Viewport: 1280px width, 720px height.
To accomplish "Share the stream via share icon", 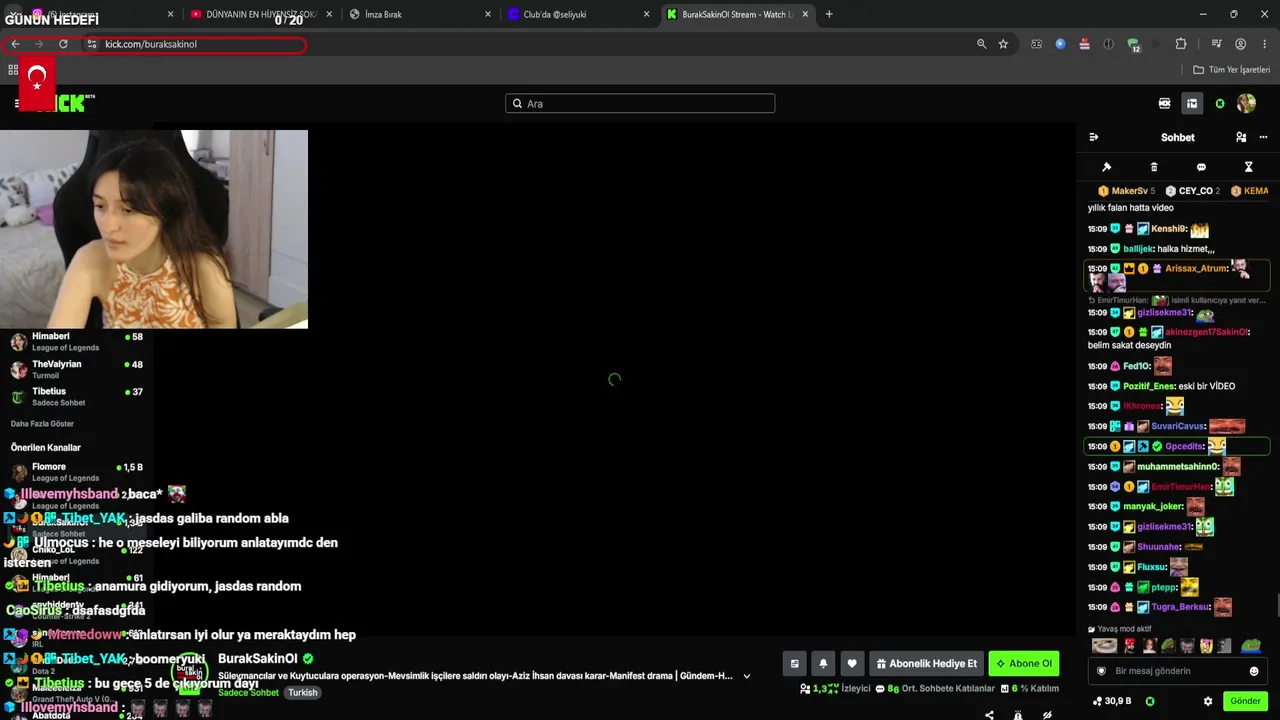I will pos(989,714).
